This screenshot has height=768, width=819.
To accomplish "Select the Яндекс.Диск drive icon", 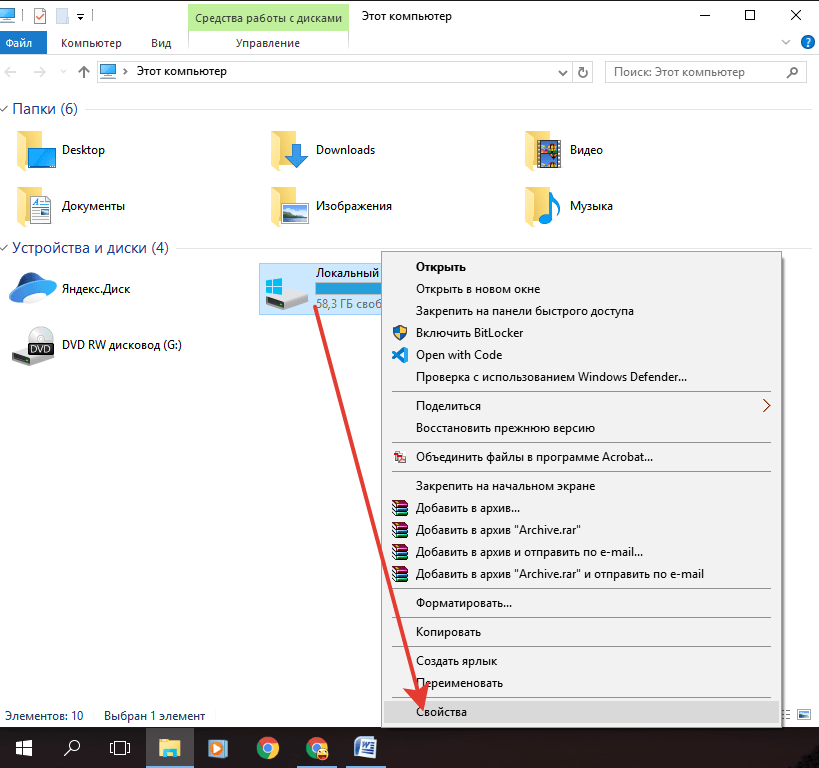I will point(33,288).
